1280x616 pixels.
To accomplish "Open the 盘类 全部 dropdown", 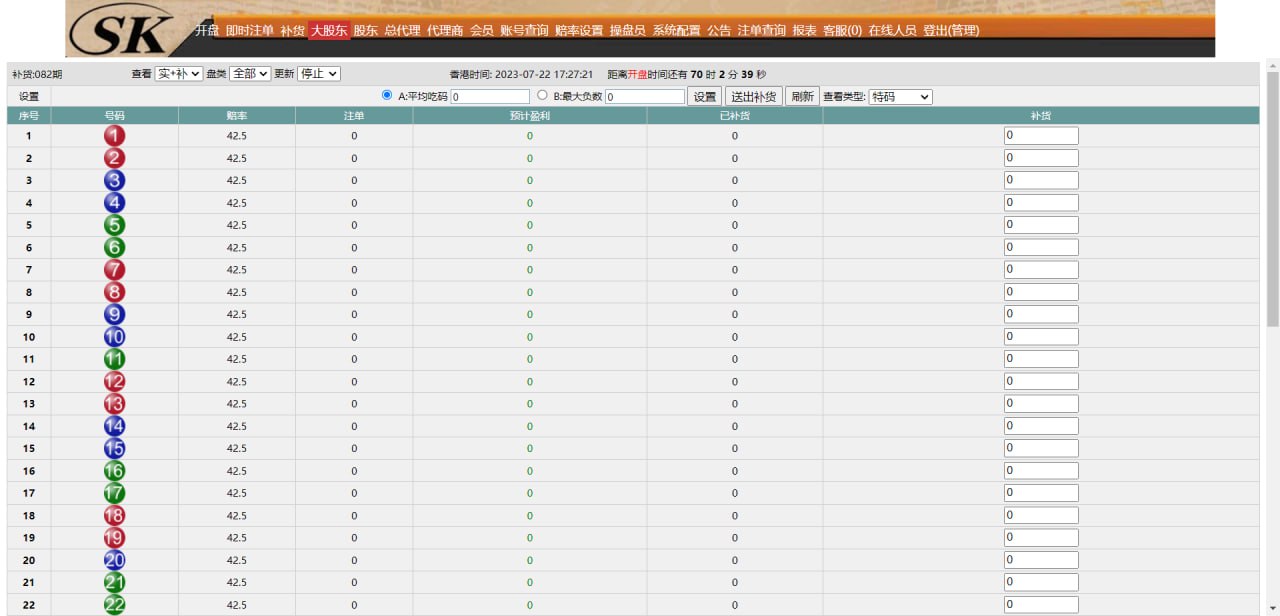I will click(249, 74).
